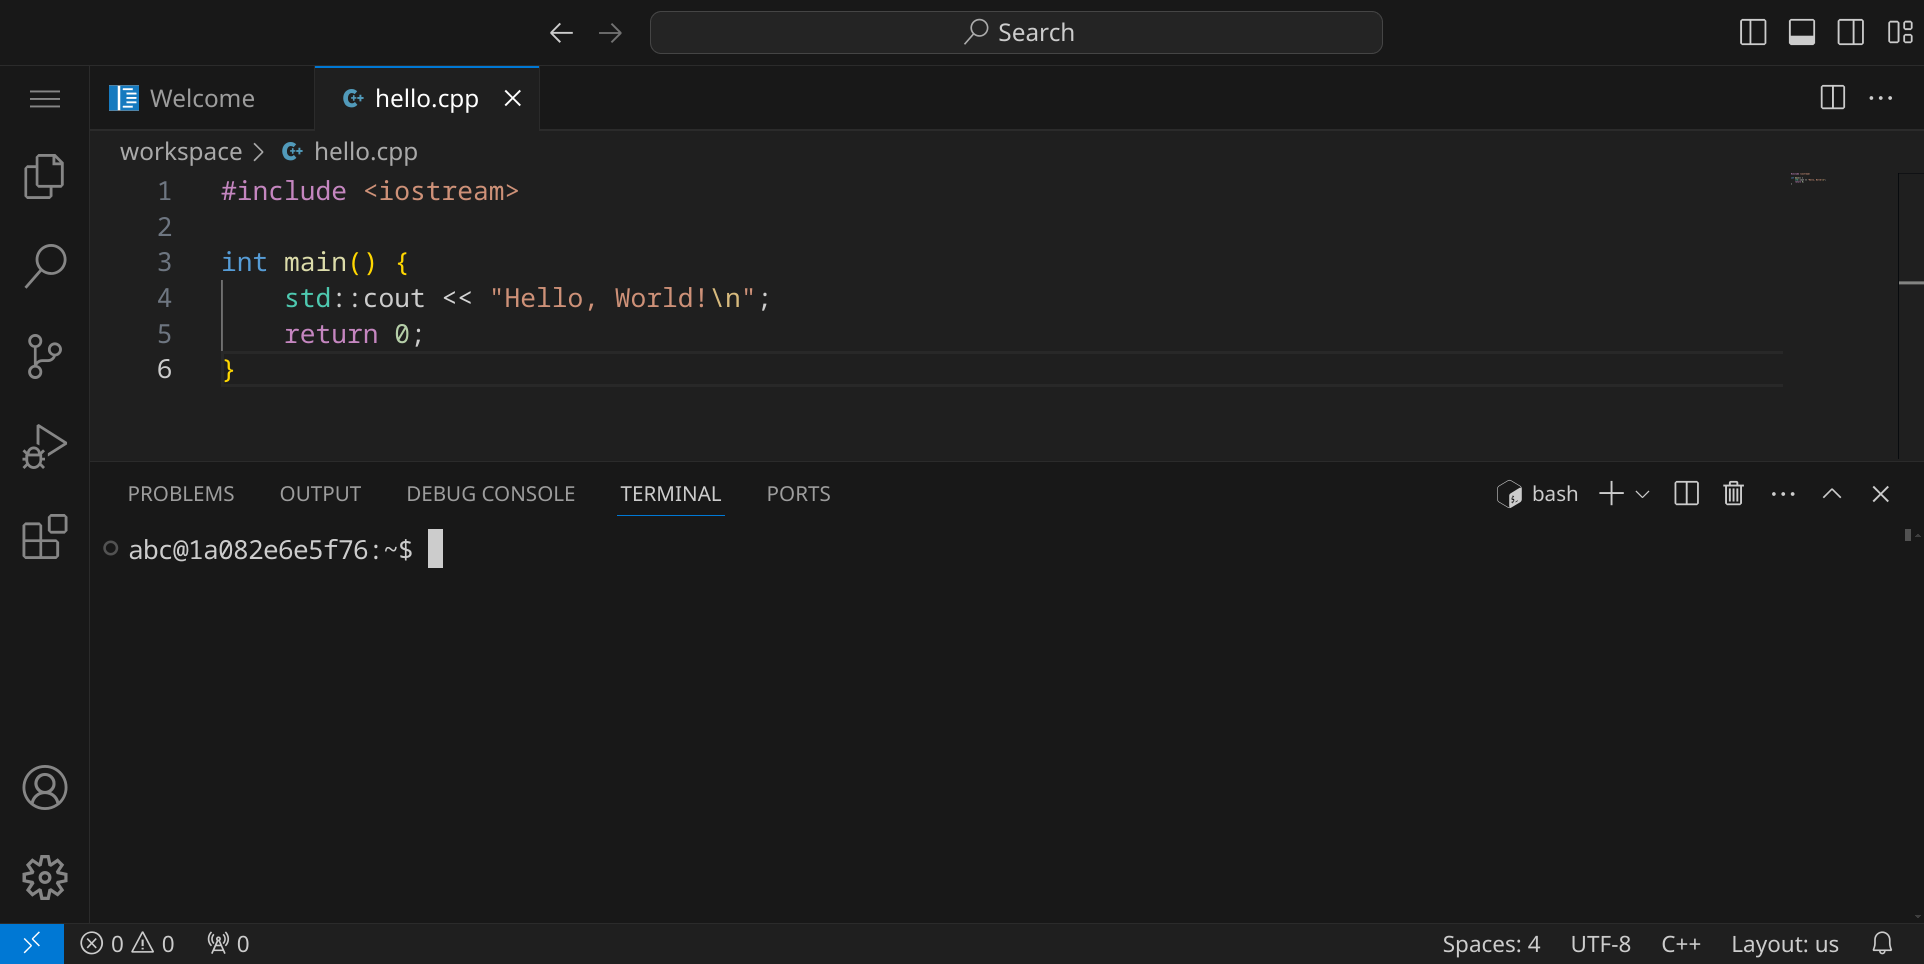Split the terminal pane
The image size is (1924, 964).
point(1686,494)
